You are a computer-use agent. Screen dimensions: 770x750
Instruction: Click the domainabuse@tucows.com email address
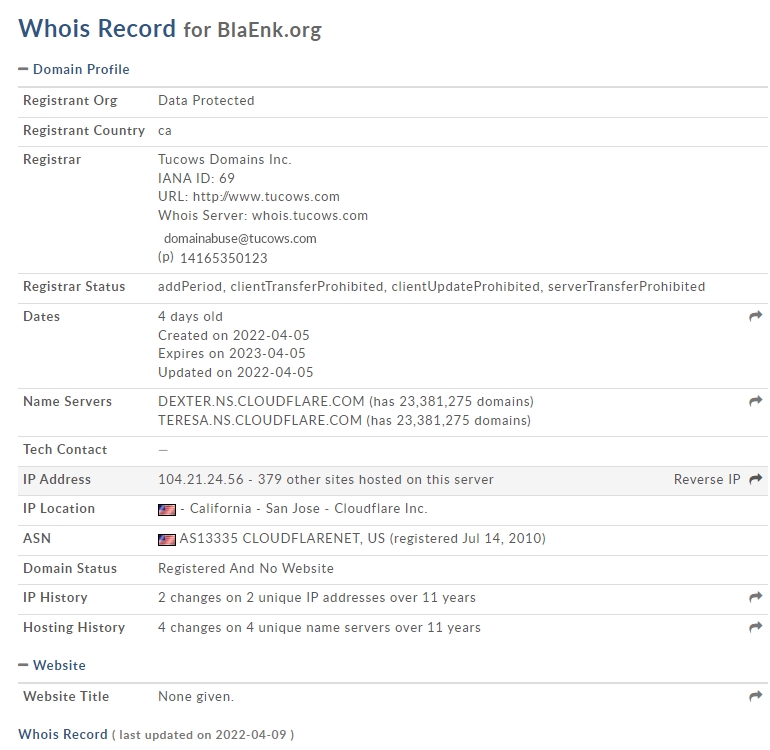click(240, 239)
